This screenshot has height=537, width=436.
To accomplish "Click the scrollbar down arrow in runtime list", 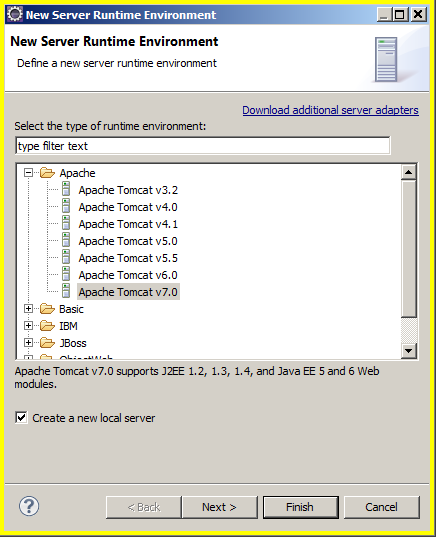I will (x=409, y=350).
